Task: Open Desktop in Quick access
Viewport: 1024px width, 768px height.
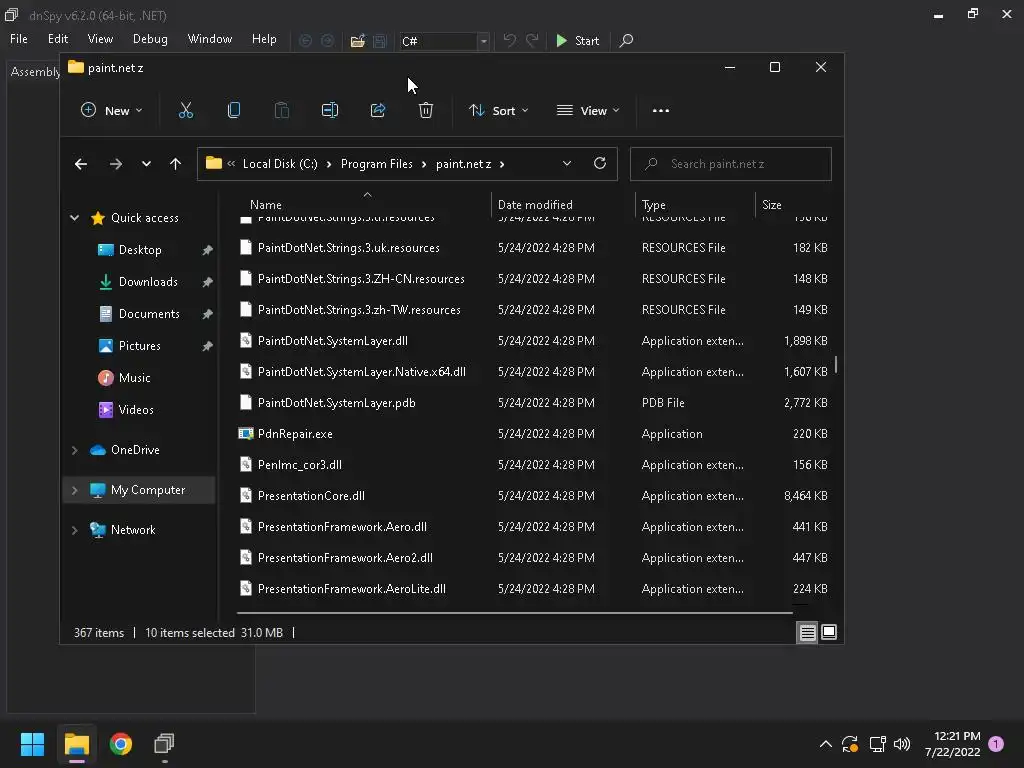Action: [140, 250]
